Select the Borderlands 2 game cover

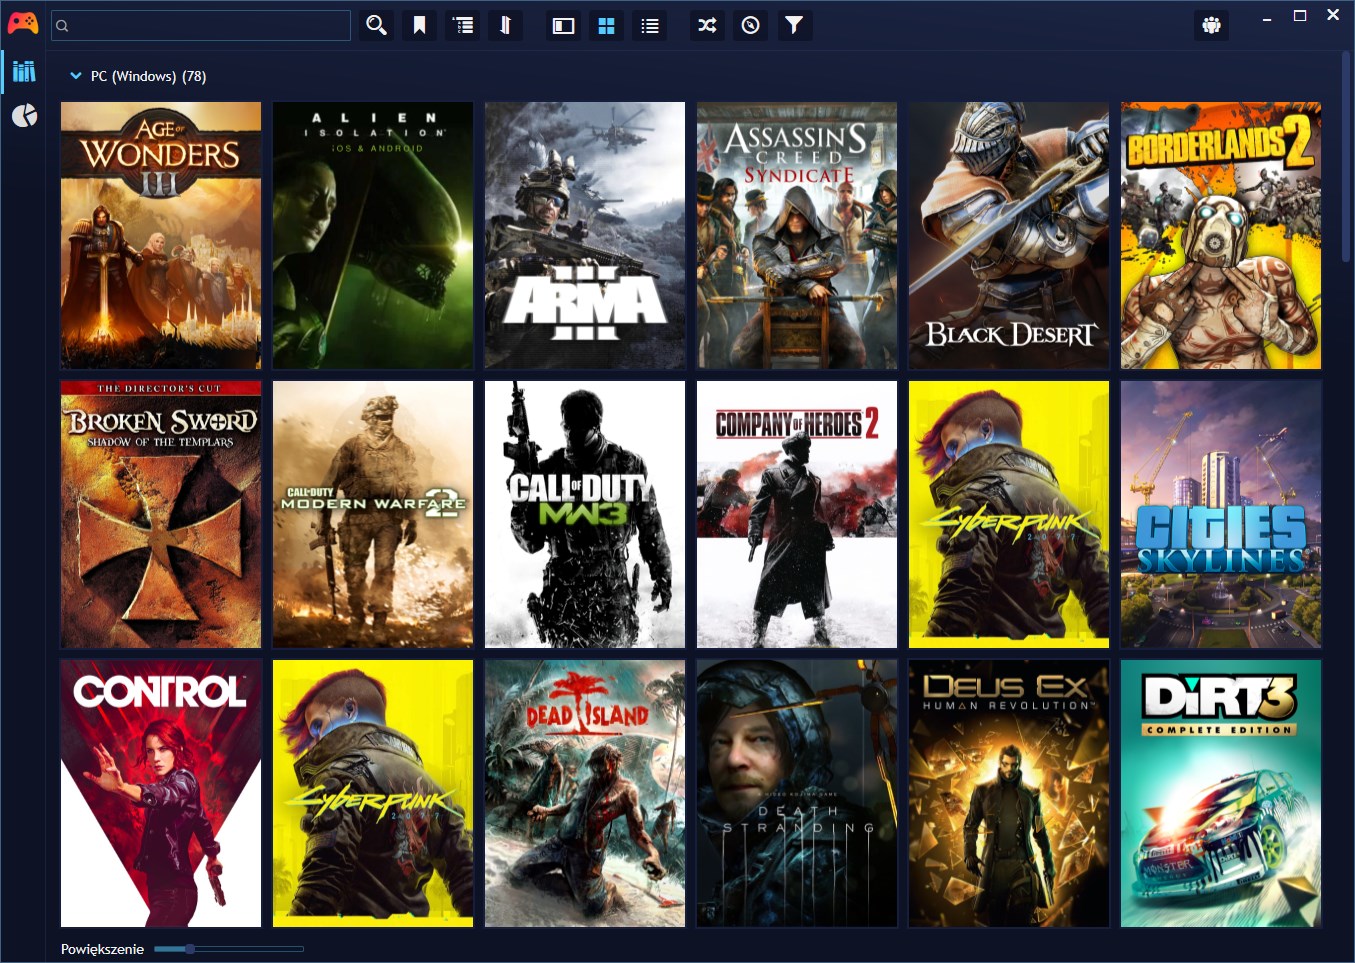(x=1220, y=235)
